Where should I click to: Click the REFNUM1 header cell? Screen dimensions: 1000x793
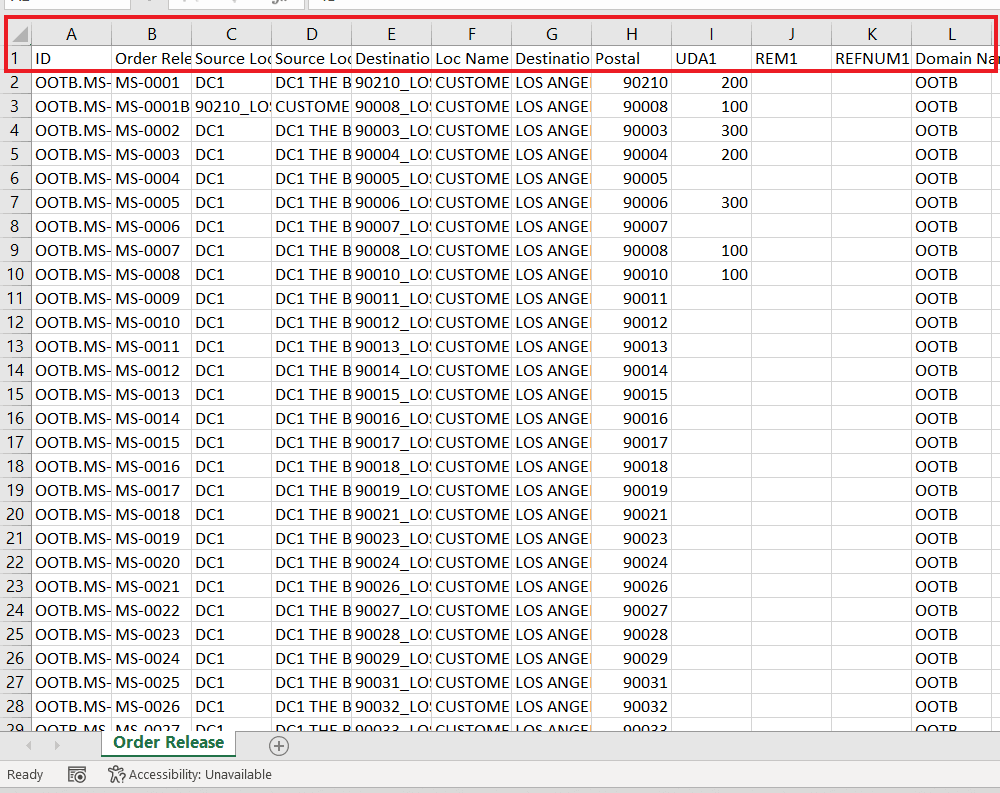872,59
